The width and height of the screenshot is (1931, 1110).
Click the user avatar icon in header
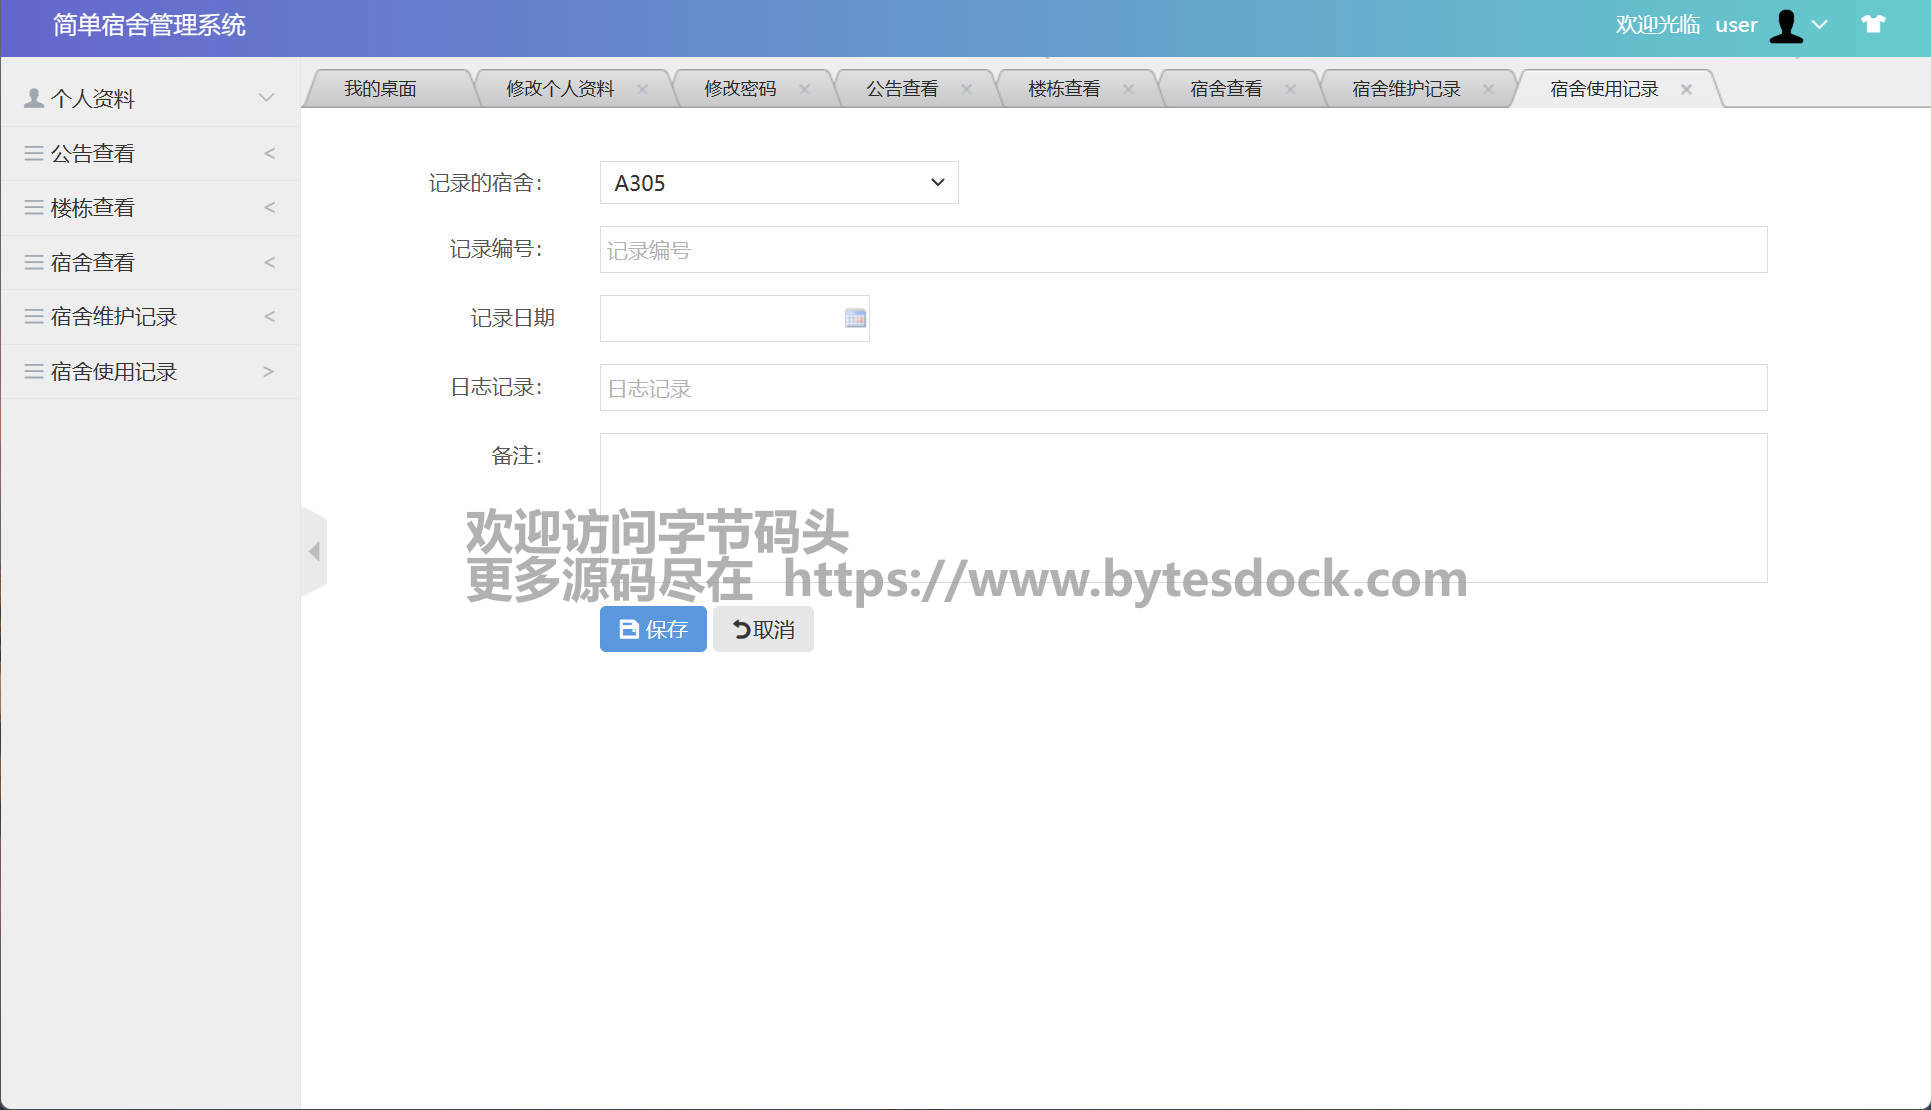[1786, 26]
